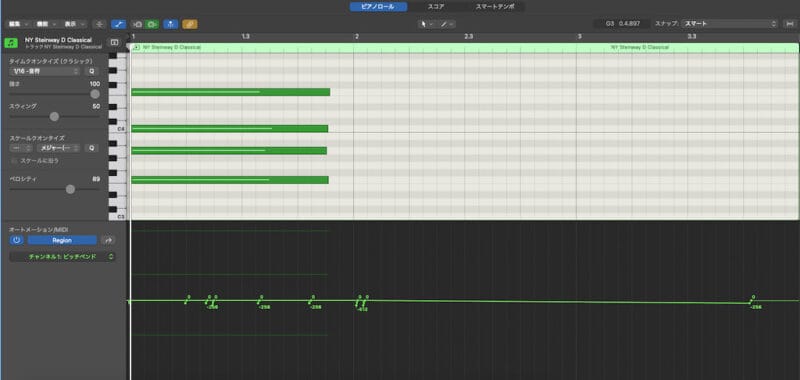Click position 3.3 on the ruler
Screen dimensions: 800x380
(691, 37)
